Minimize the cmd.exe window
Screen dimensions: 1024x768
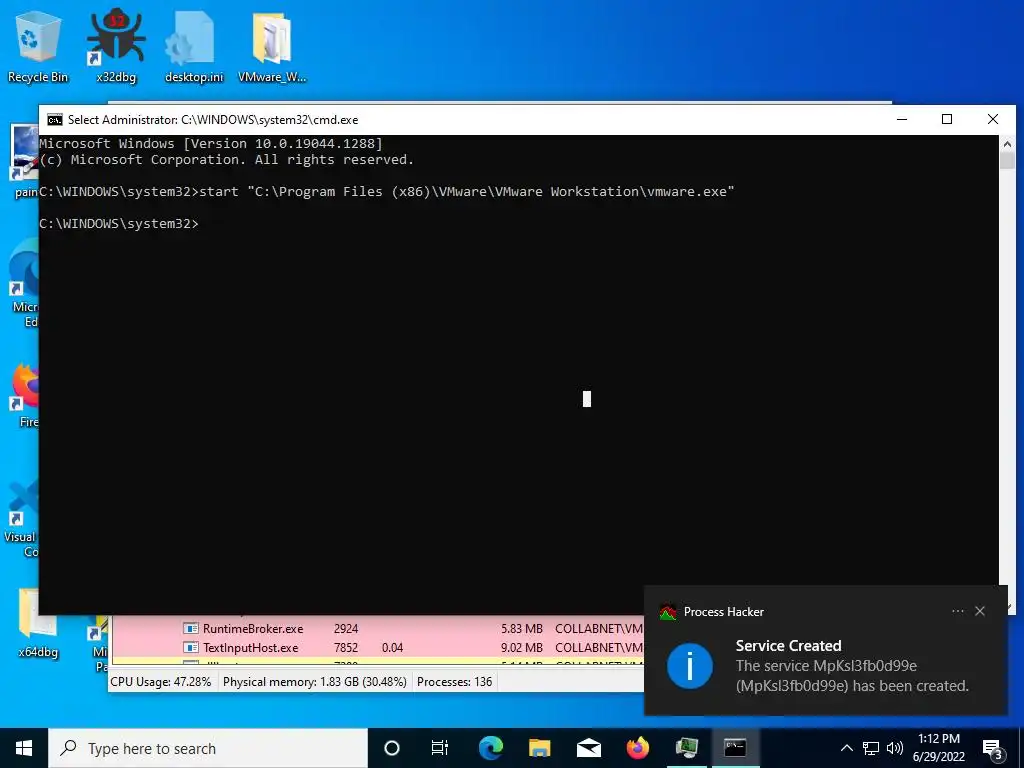coord(902,120)
